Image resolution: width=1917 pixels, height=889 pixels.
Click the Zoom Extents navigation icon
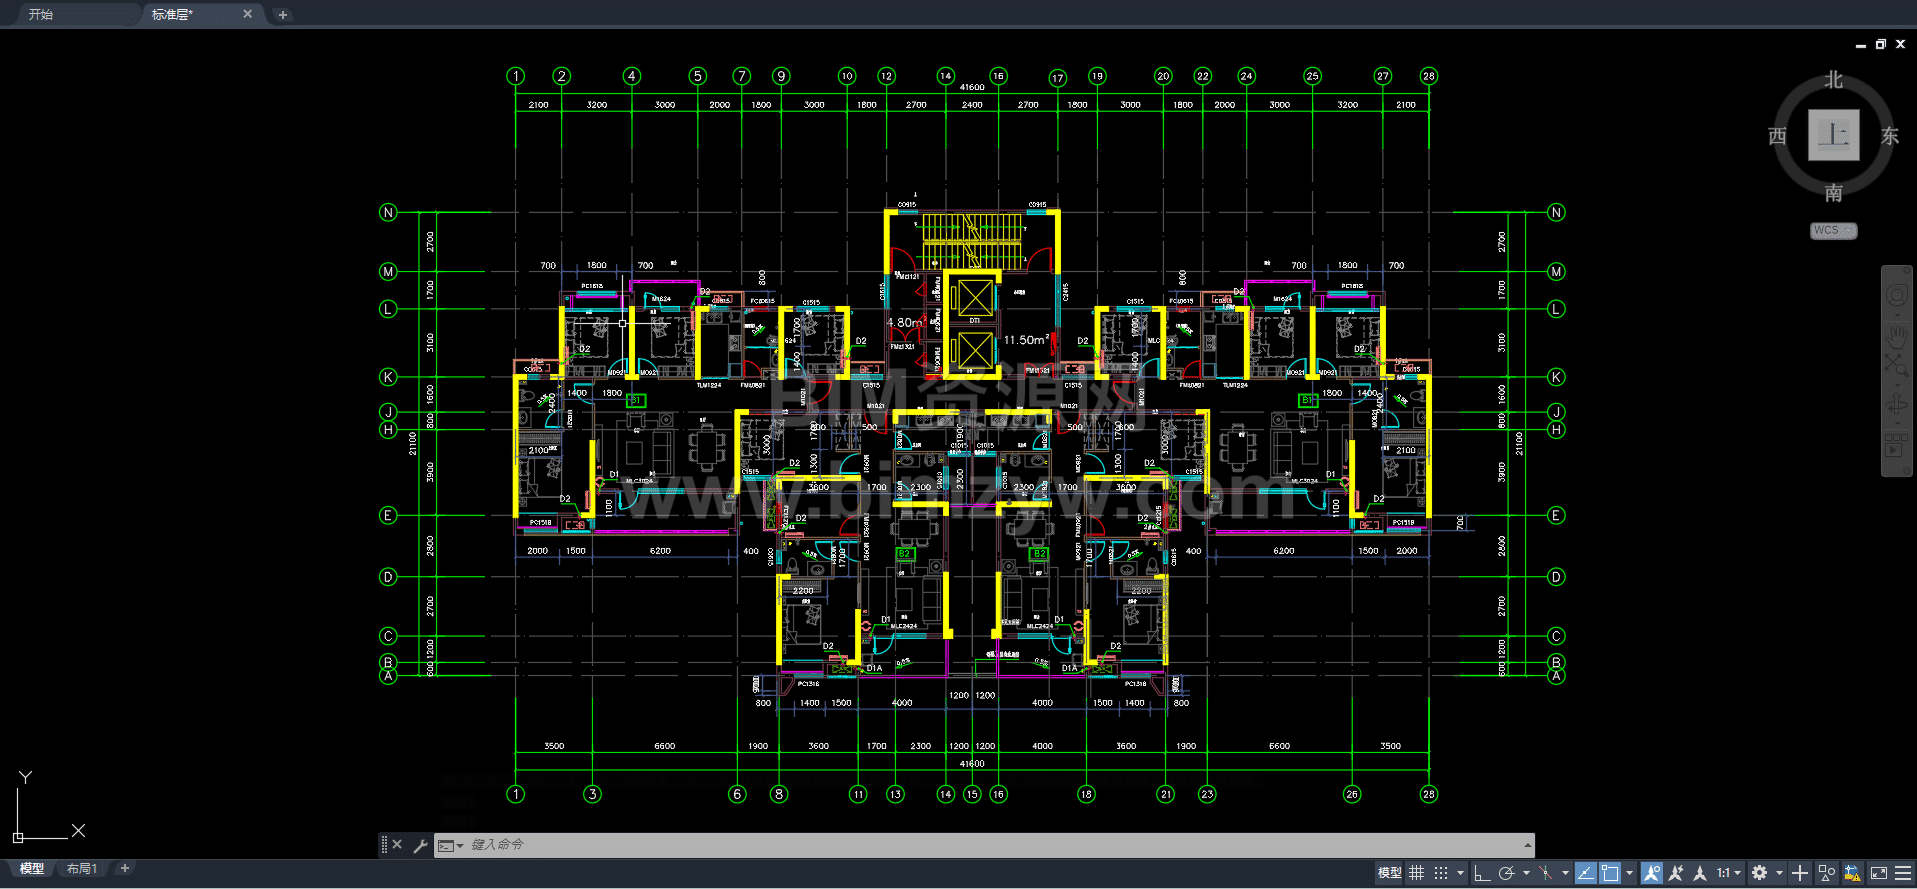pyautogui.click(x=1896, y=365)
